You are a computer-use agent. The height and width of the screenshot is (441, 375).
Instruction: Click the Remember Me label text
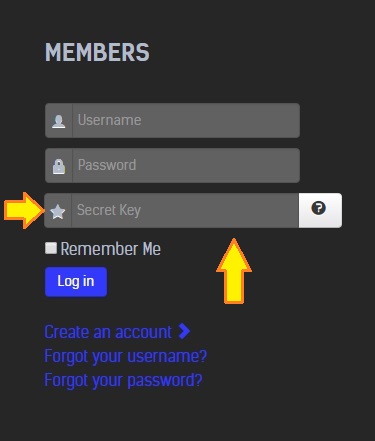[111, 249]
